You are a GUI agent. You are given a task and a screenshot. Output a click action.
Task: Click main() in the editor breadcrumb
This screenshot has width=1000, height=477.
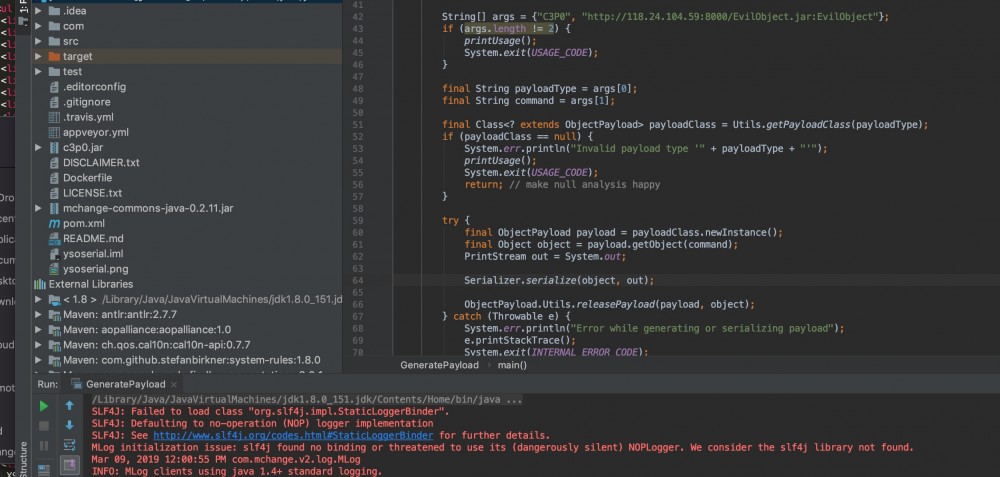[x=513, y=365]
